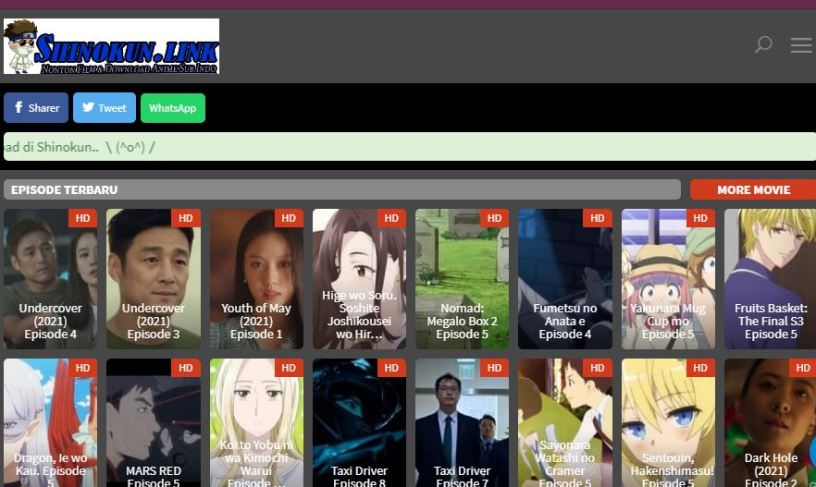Viewport: 816px width, 487px height.
Task: Share via WhatsApp button
Action: (x=173, y=108)
